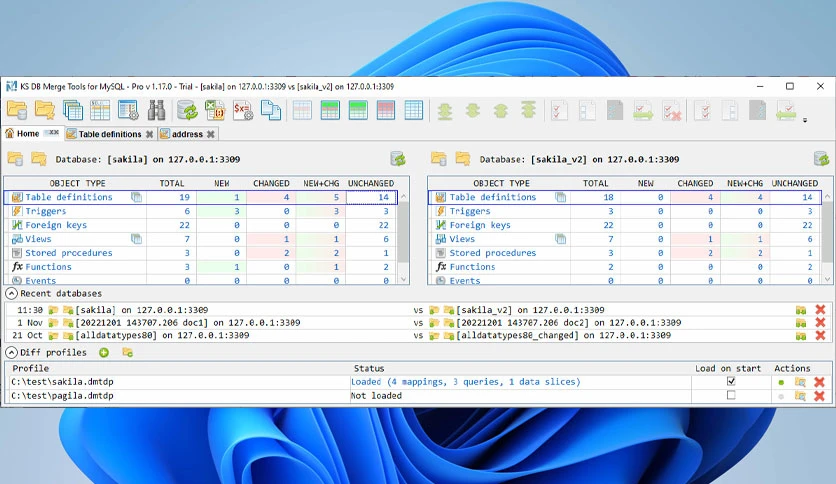Click sakila Table definitions TOTAL value 19

pyautogui.click(x=184, y=197)
